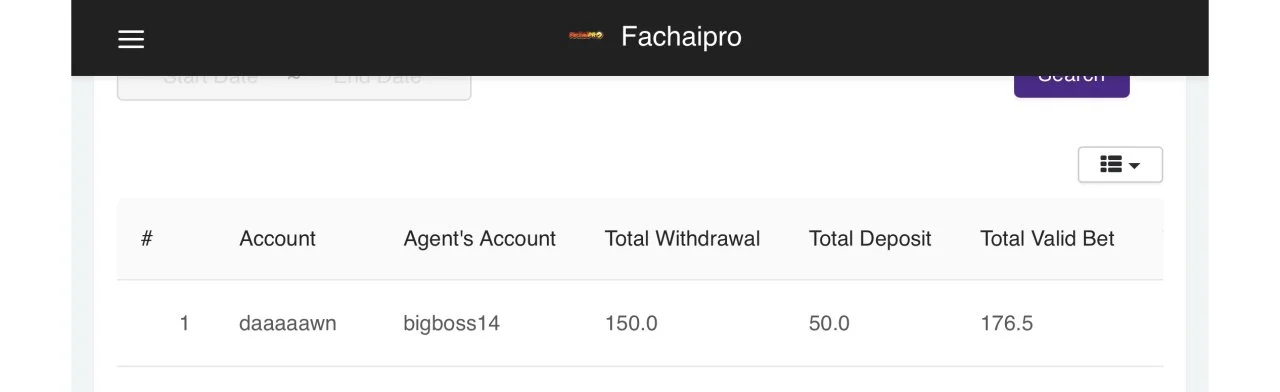The width and height of the screenshot is (1280, 392).
Task: Click row number 1 cell
Action: click(x=184, y=324)
